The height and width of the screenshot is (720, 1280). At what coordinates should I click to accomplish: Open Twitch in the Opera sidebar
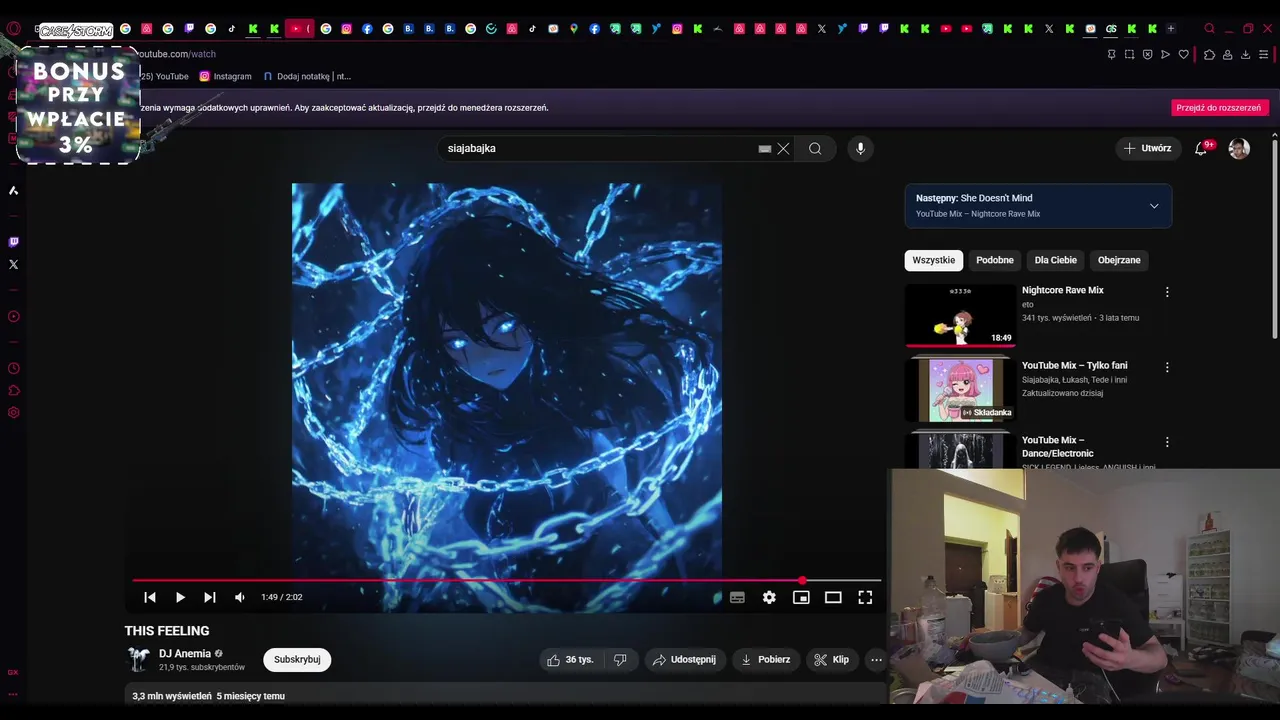click(x=13, y=242)
